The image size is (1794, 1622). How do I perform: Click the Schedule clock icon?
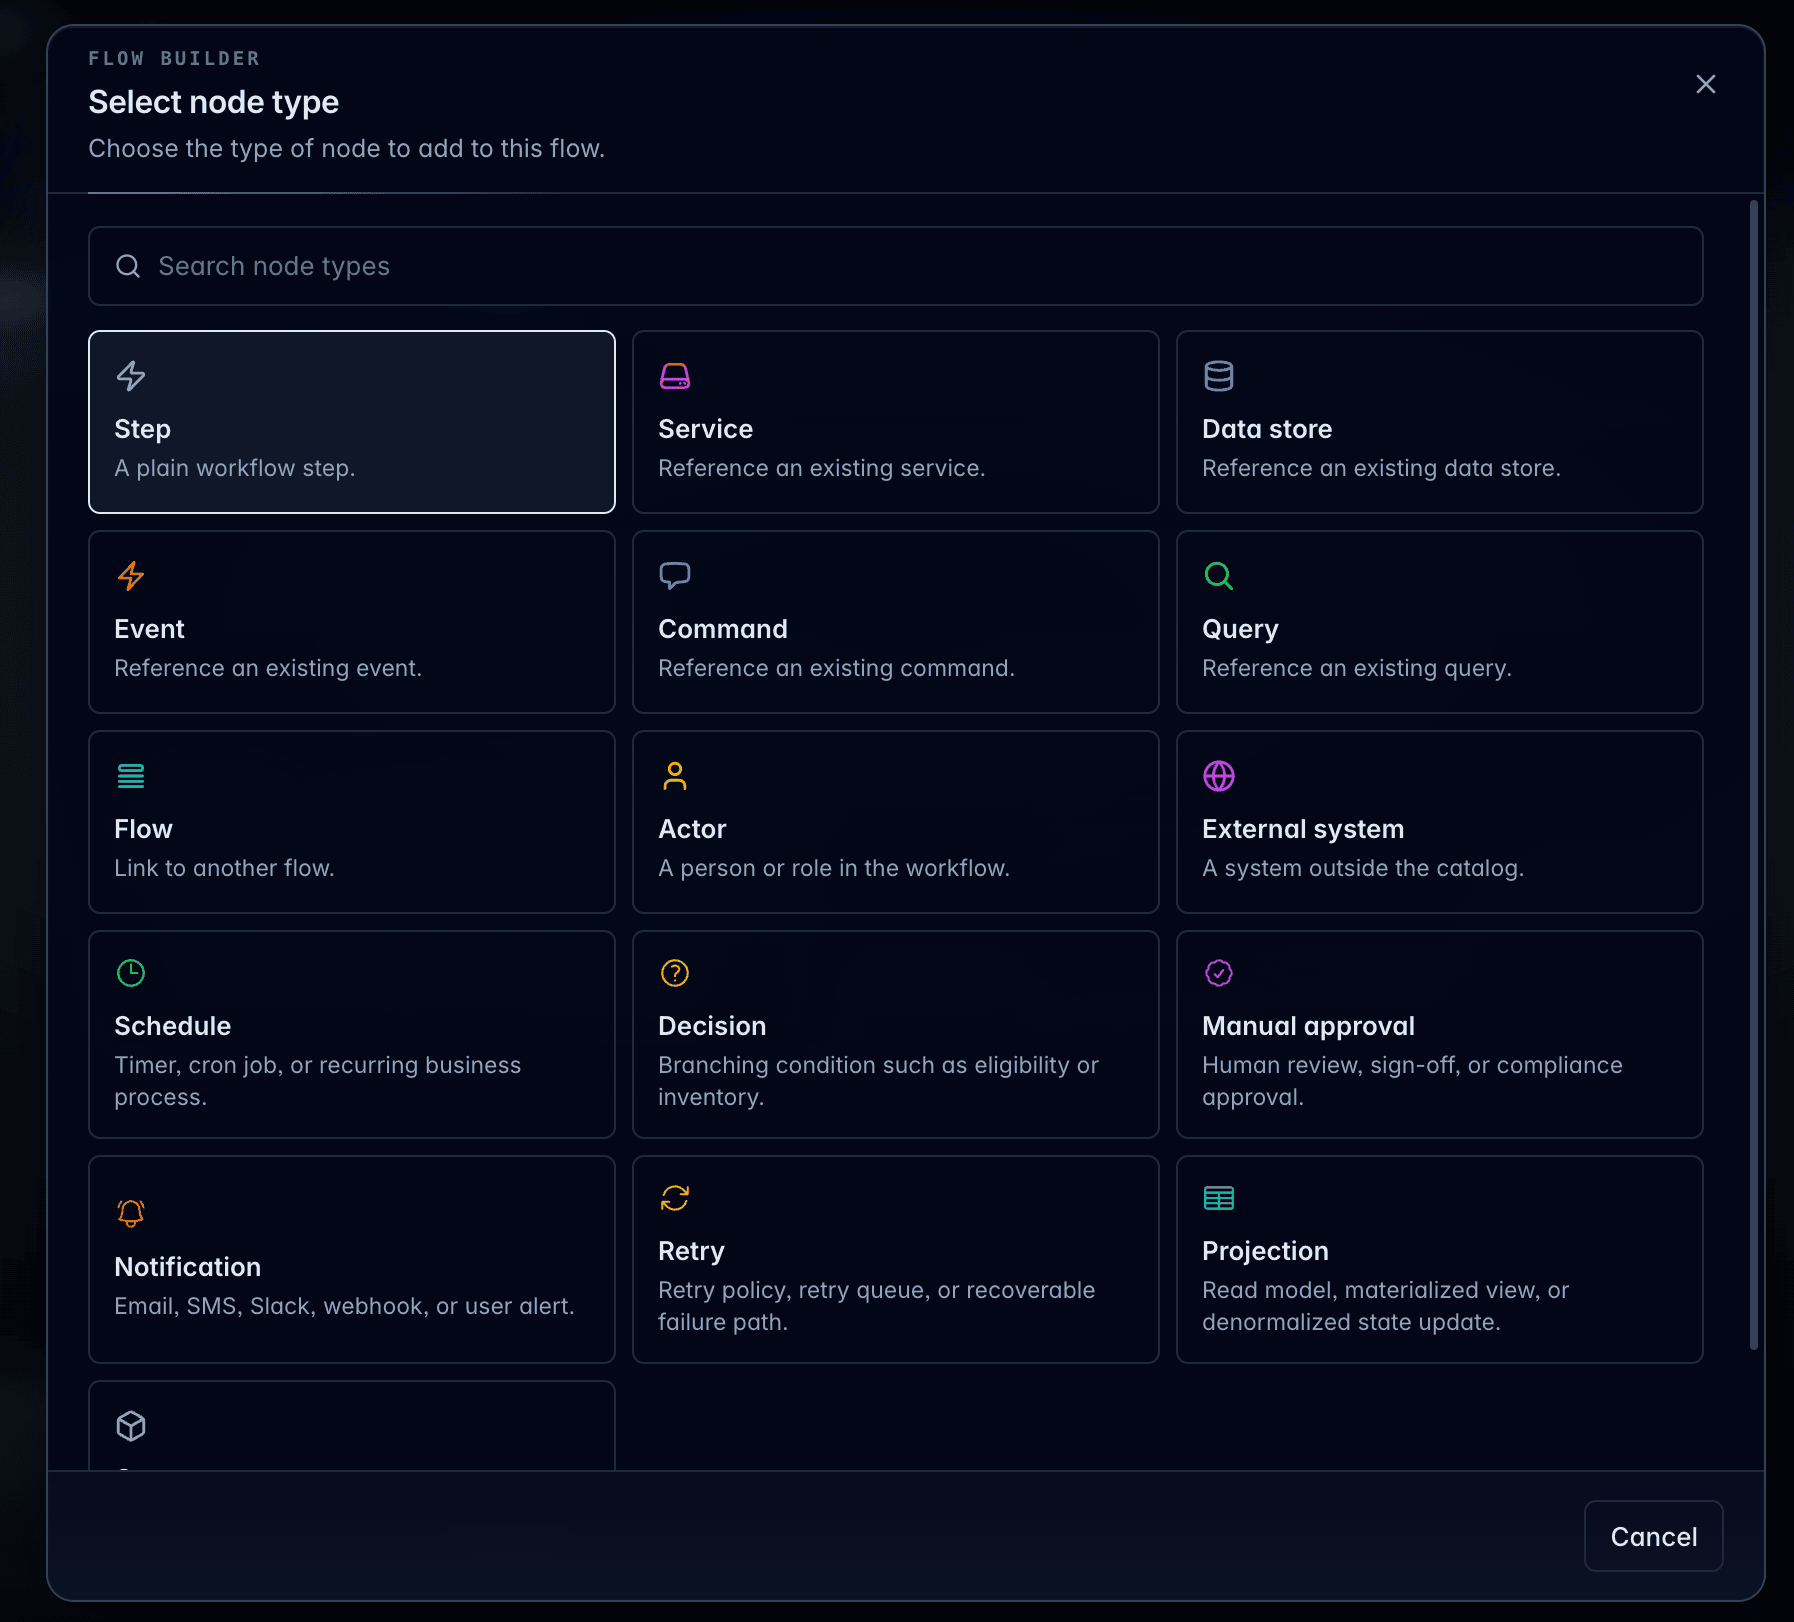pos(131,973)
